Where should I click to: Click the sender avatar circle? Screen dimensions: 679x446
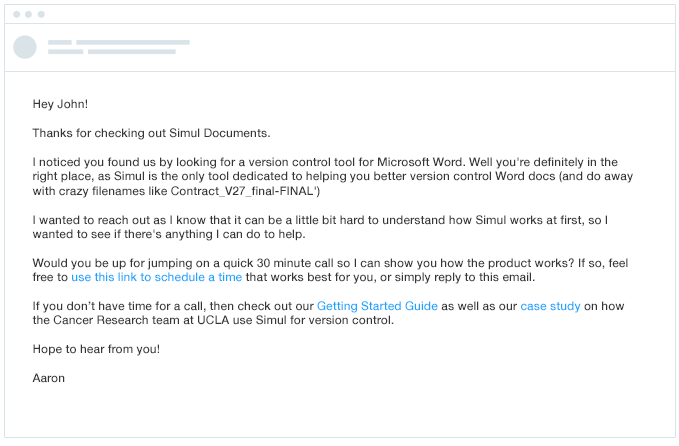pos(25,47)
